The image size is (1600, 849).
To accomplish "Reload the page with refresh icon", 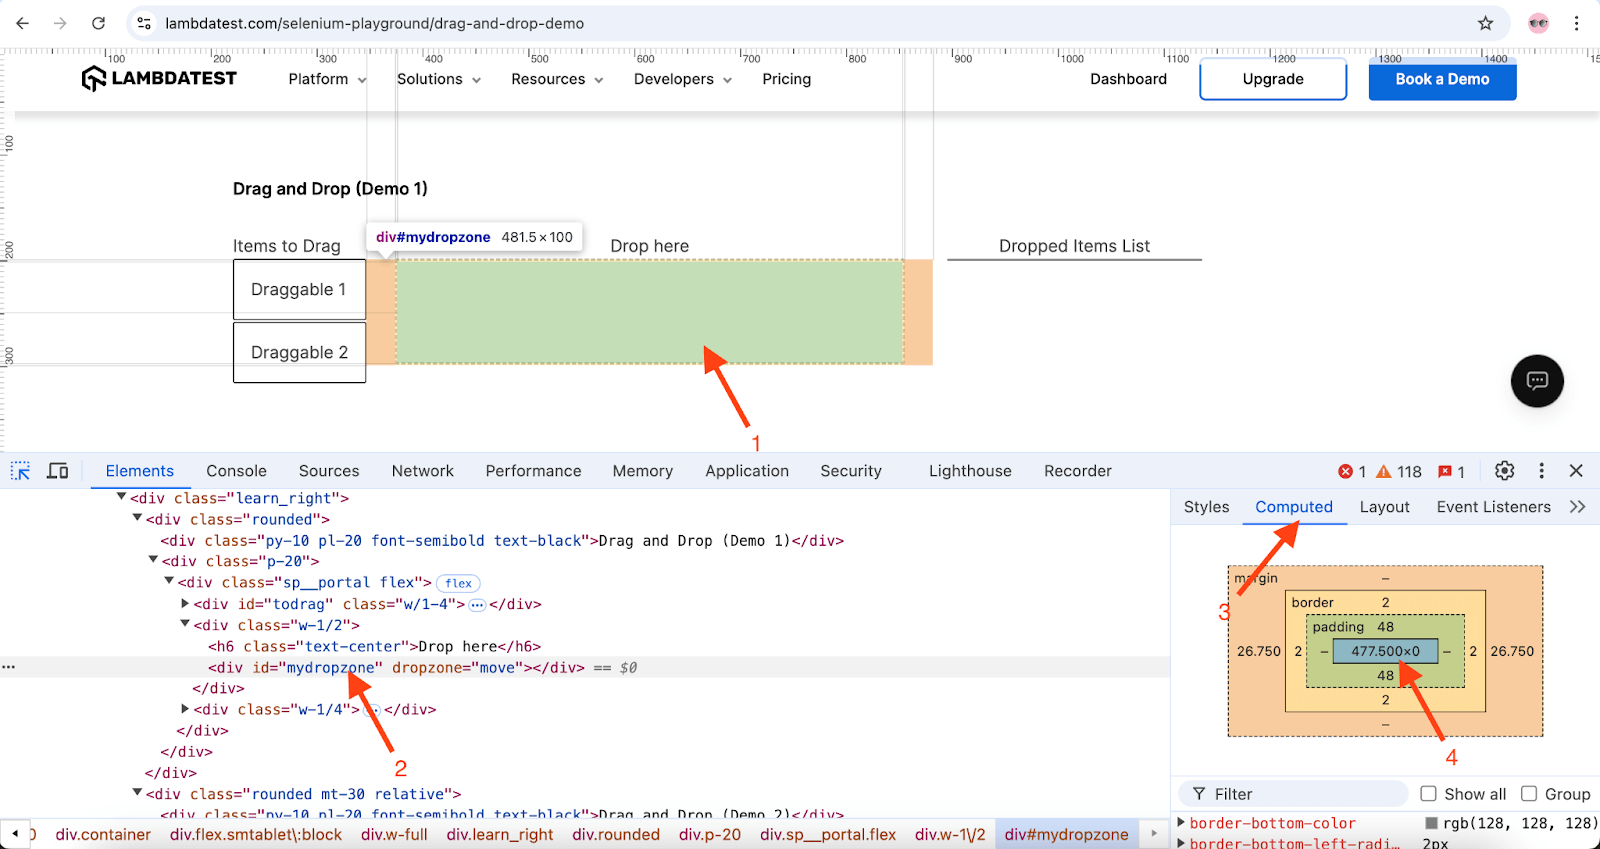I will 98,23.
